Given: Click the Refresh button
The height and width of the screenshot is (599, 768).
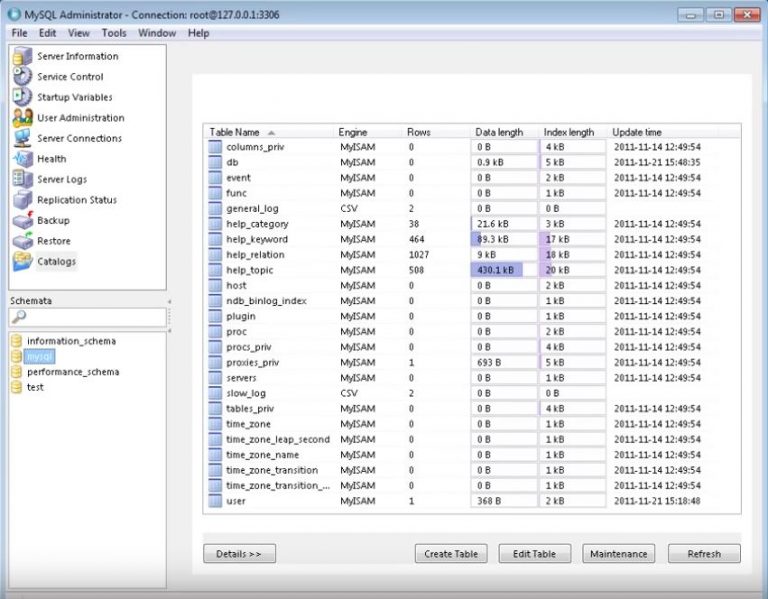Looking at the screenshot, I should [x=704, y=554].
